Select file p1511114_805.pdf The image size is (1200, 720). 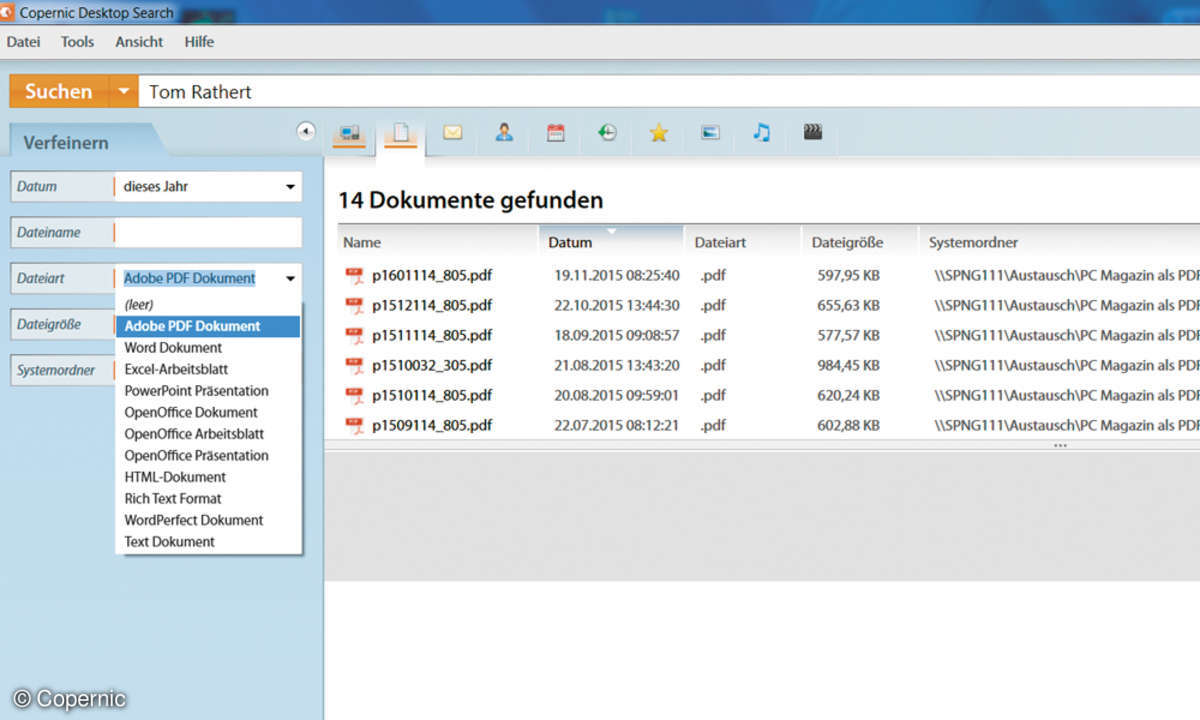coord(432,335)
